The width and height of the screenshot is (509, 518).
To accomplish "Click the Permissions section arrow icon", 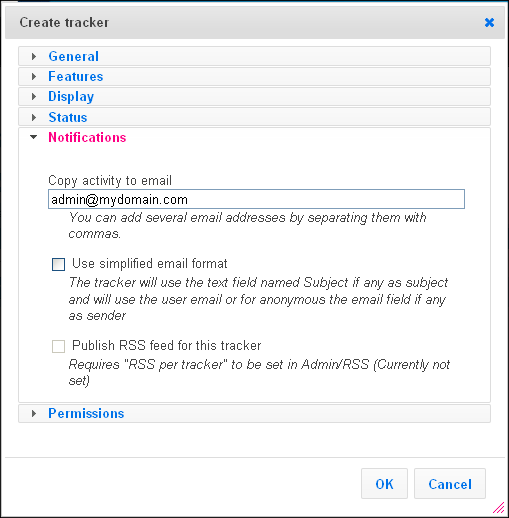I will [34, 414].
